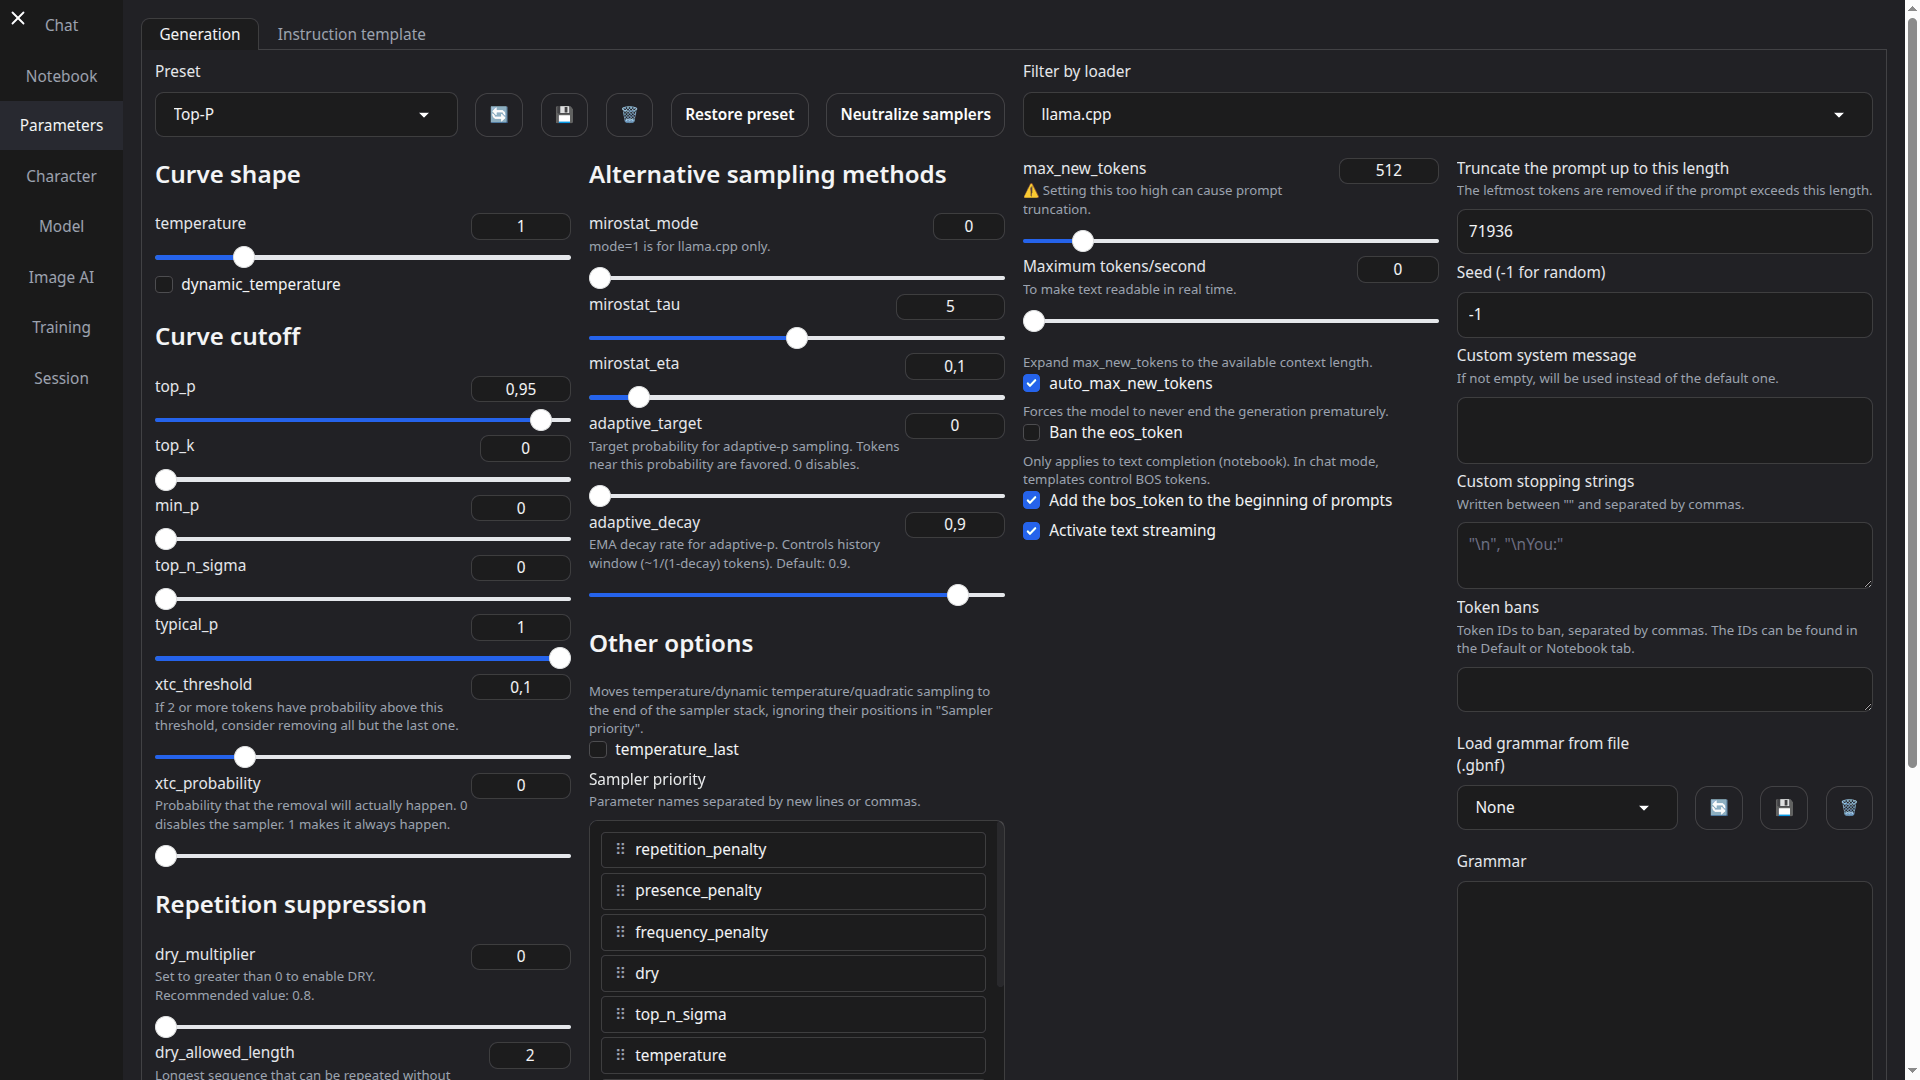Viewport: 1920px width, 1080px height.
Task: Grab drag handle of dry row
Action: point(620,973)
